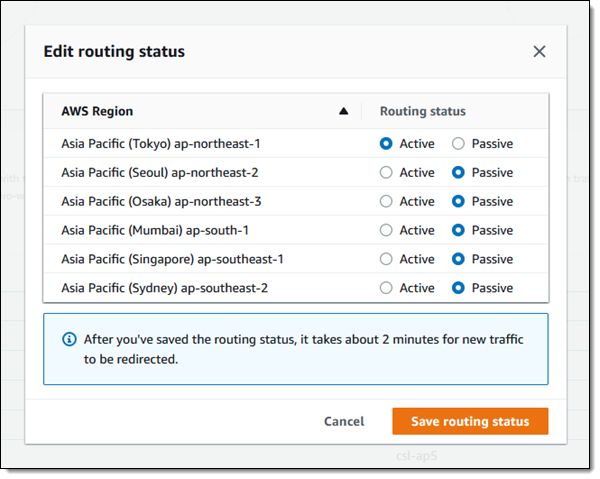This screenshot has height=479, width=600.
Task: Click the Routing status column header
Action: pyautogui.click(x=423, y=112)
